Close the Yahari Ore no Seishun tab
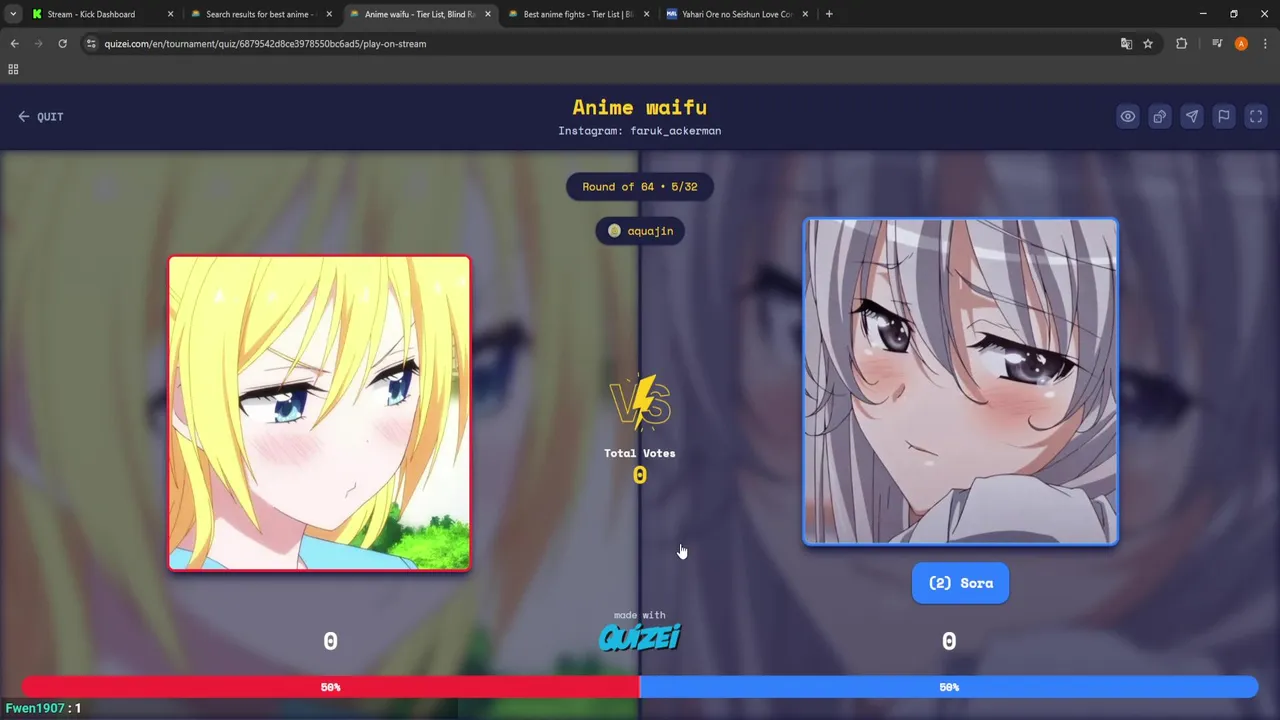Screen dimensions: 1280x720 click(x=805, y=14)
